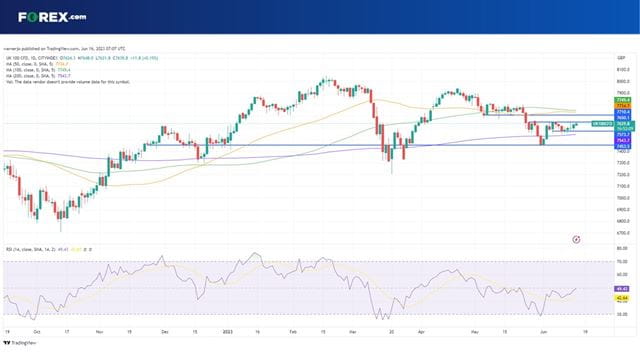Click the 70.00 RSI axis label
This screenshot has height=360, width=640.
[622, 261]
